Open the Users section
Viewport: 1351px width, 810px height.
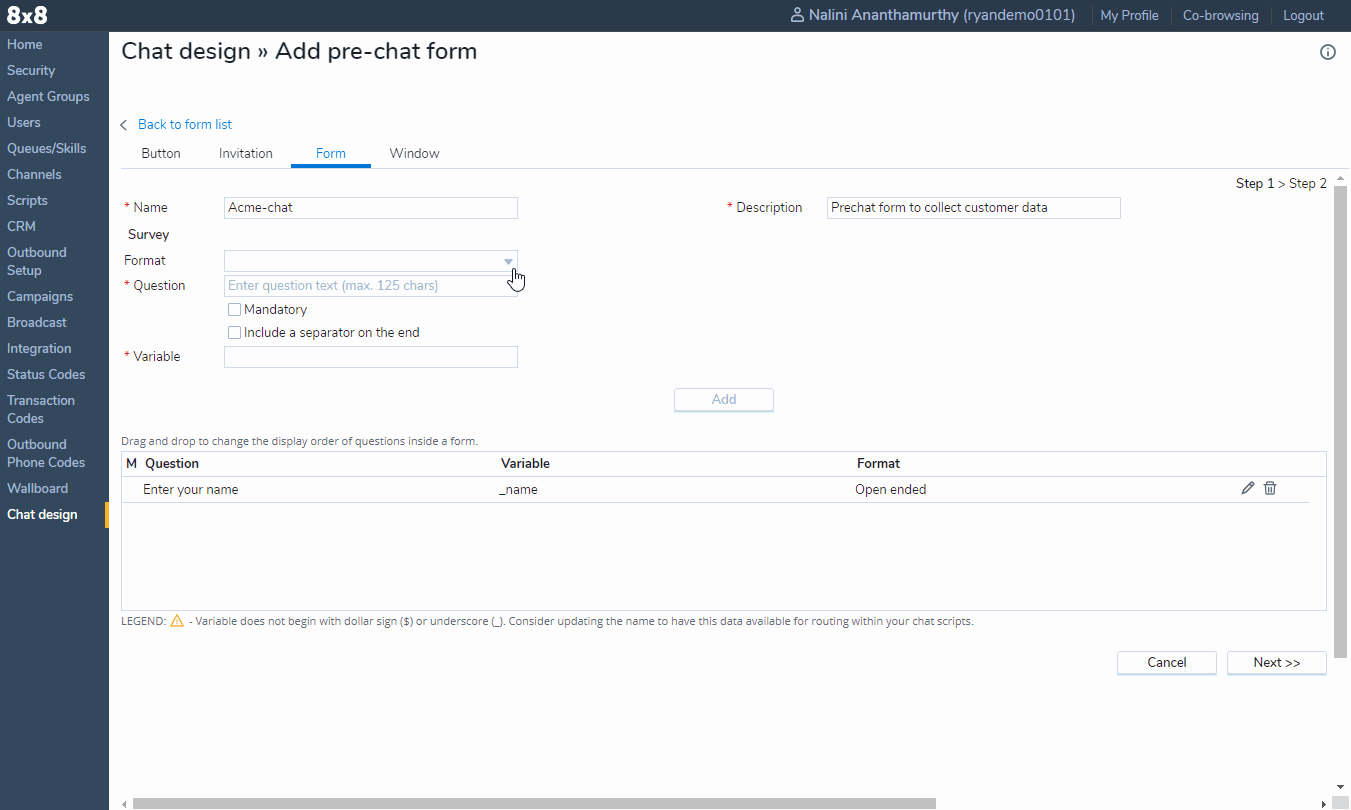pos(24,122)
